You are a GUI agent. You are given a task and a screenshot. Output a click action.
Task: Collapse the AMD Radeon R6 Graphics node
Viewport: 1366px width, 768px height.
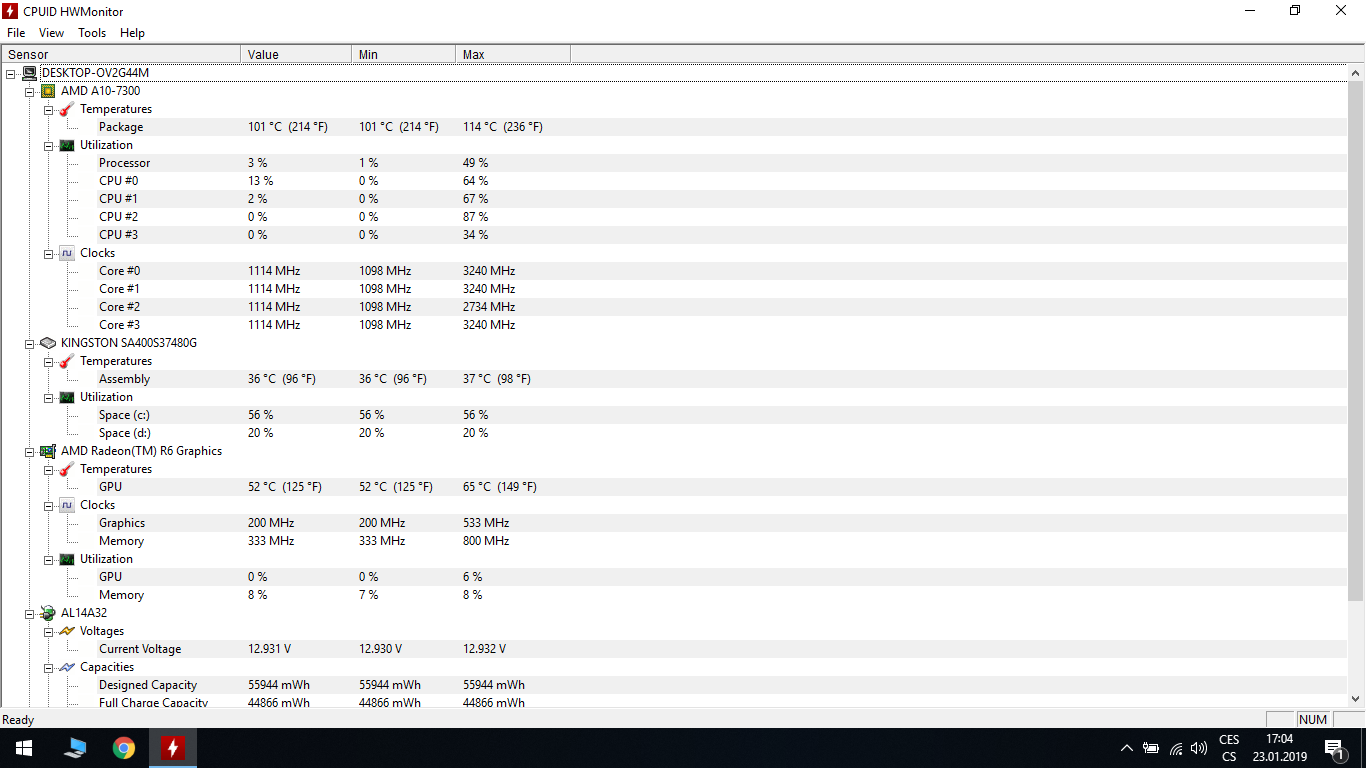click(30, 451)
